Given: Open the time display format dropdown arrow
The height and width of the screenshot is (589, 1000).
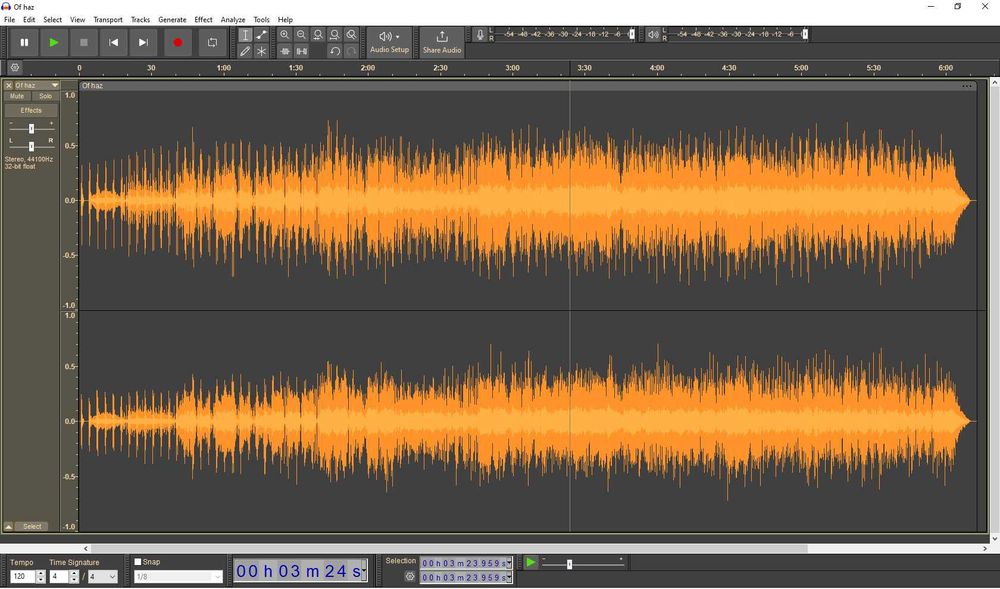Looking at the screenshot, I should 364,571.
